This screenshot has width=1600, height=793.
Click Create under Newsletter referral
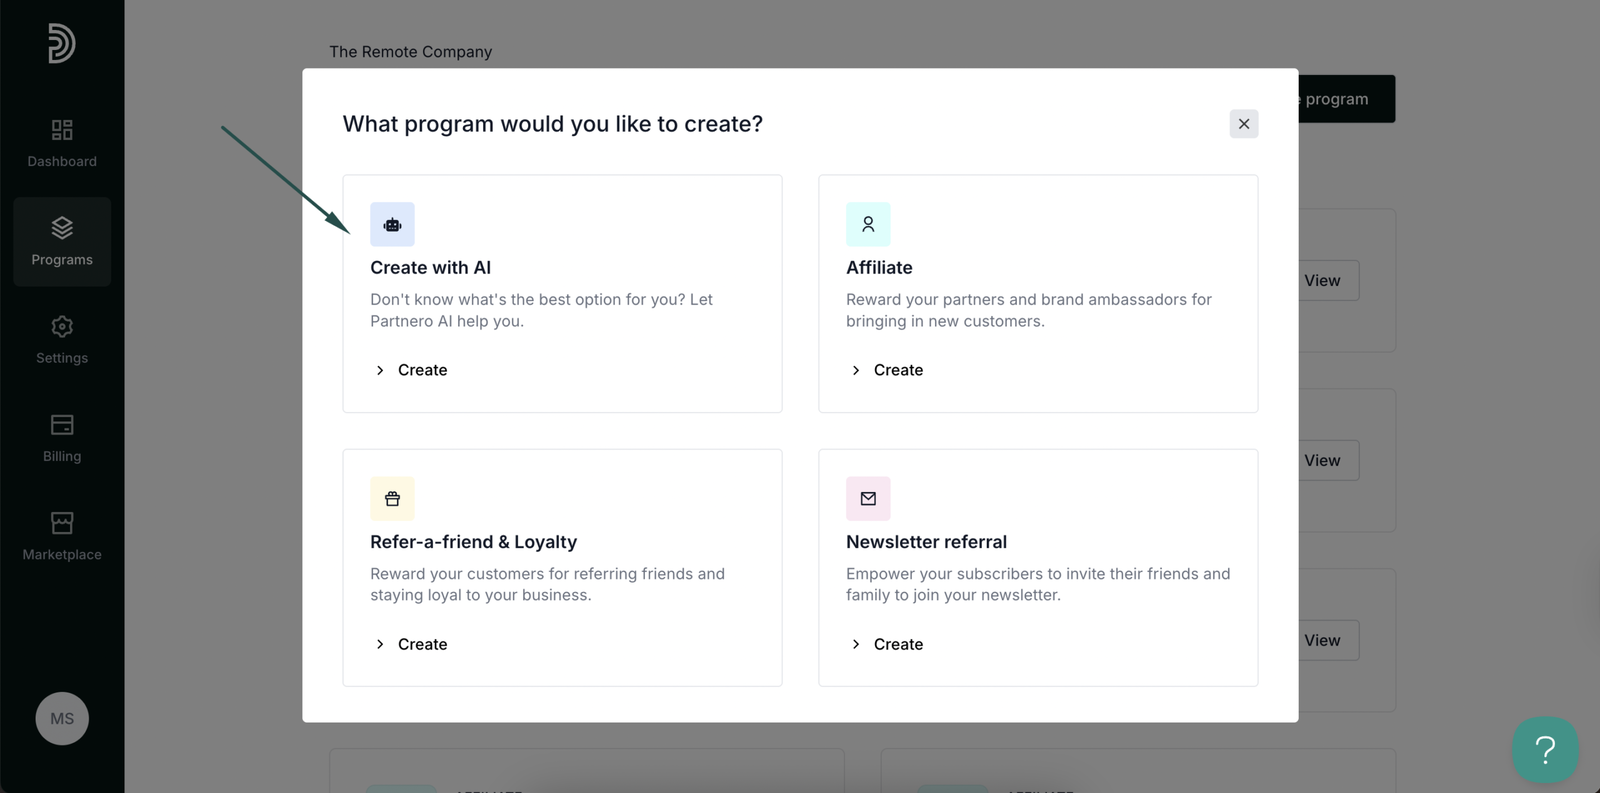coord(898,644)
